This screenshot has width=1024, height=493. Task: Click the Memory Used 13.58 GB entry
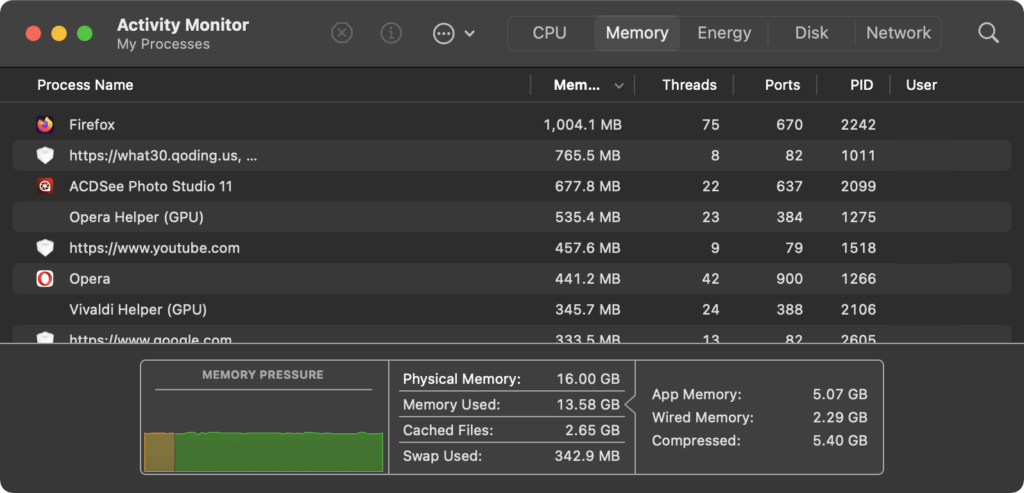point(511,405)
